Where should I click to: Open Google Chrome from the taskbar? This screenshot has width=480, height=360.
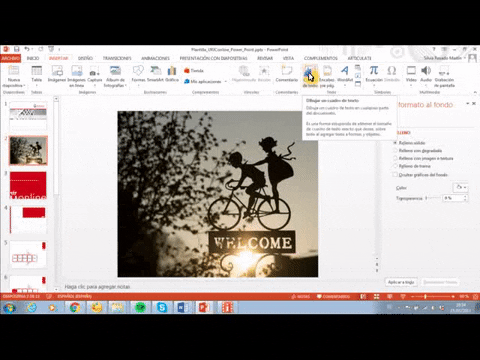(x=75, y=307)
